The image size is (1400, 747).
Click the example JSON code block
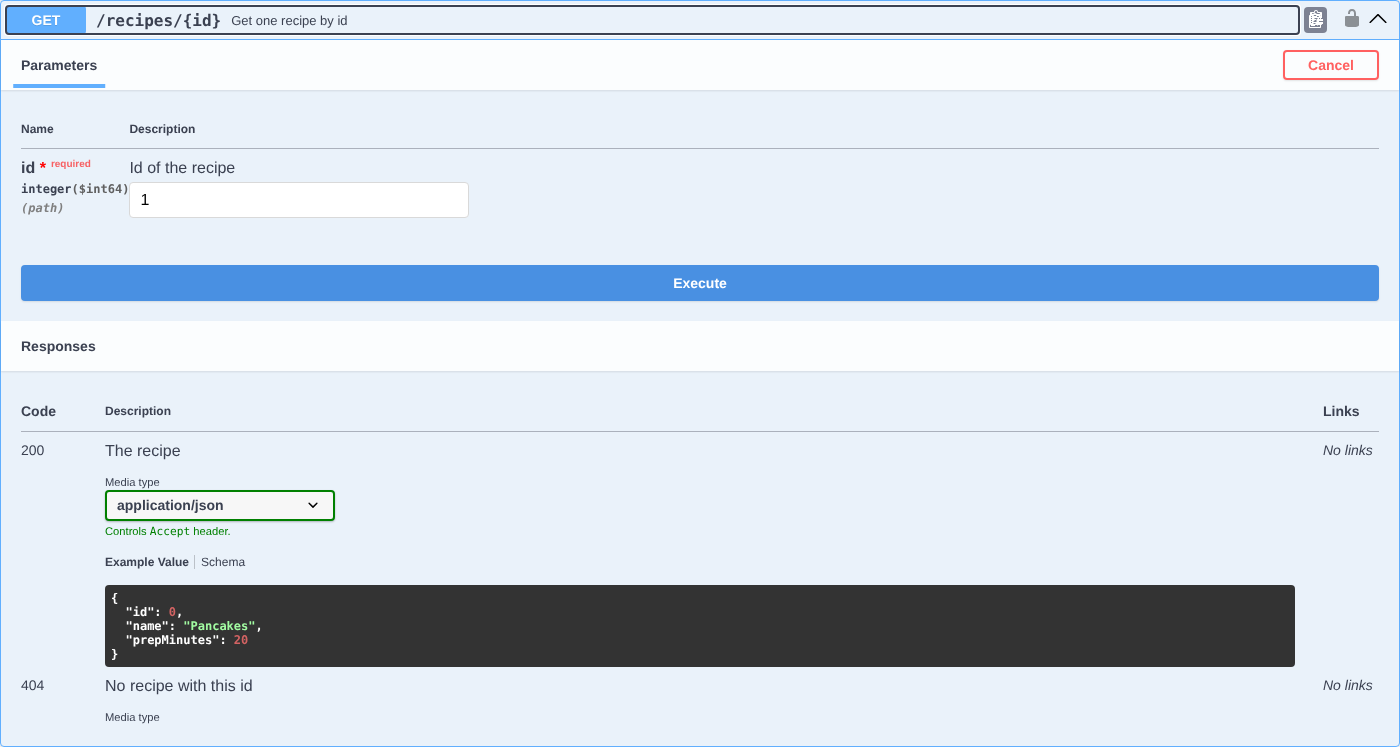[700, 626]
